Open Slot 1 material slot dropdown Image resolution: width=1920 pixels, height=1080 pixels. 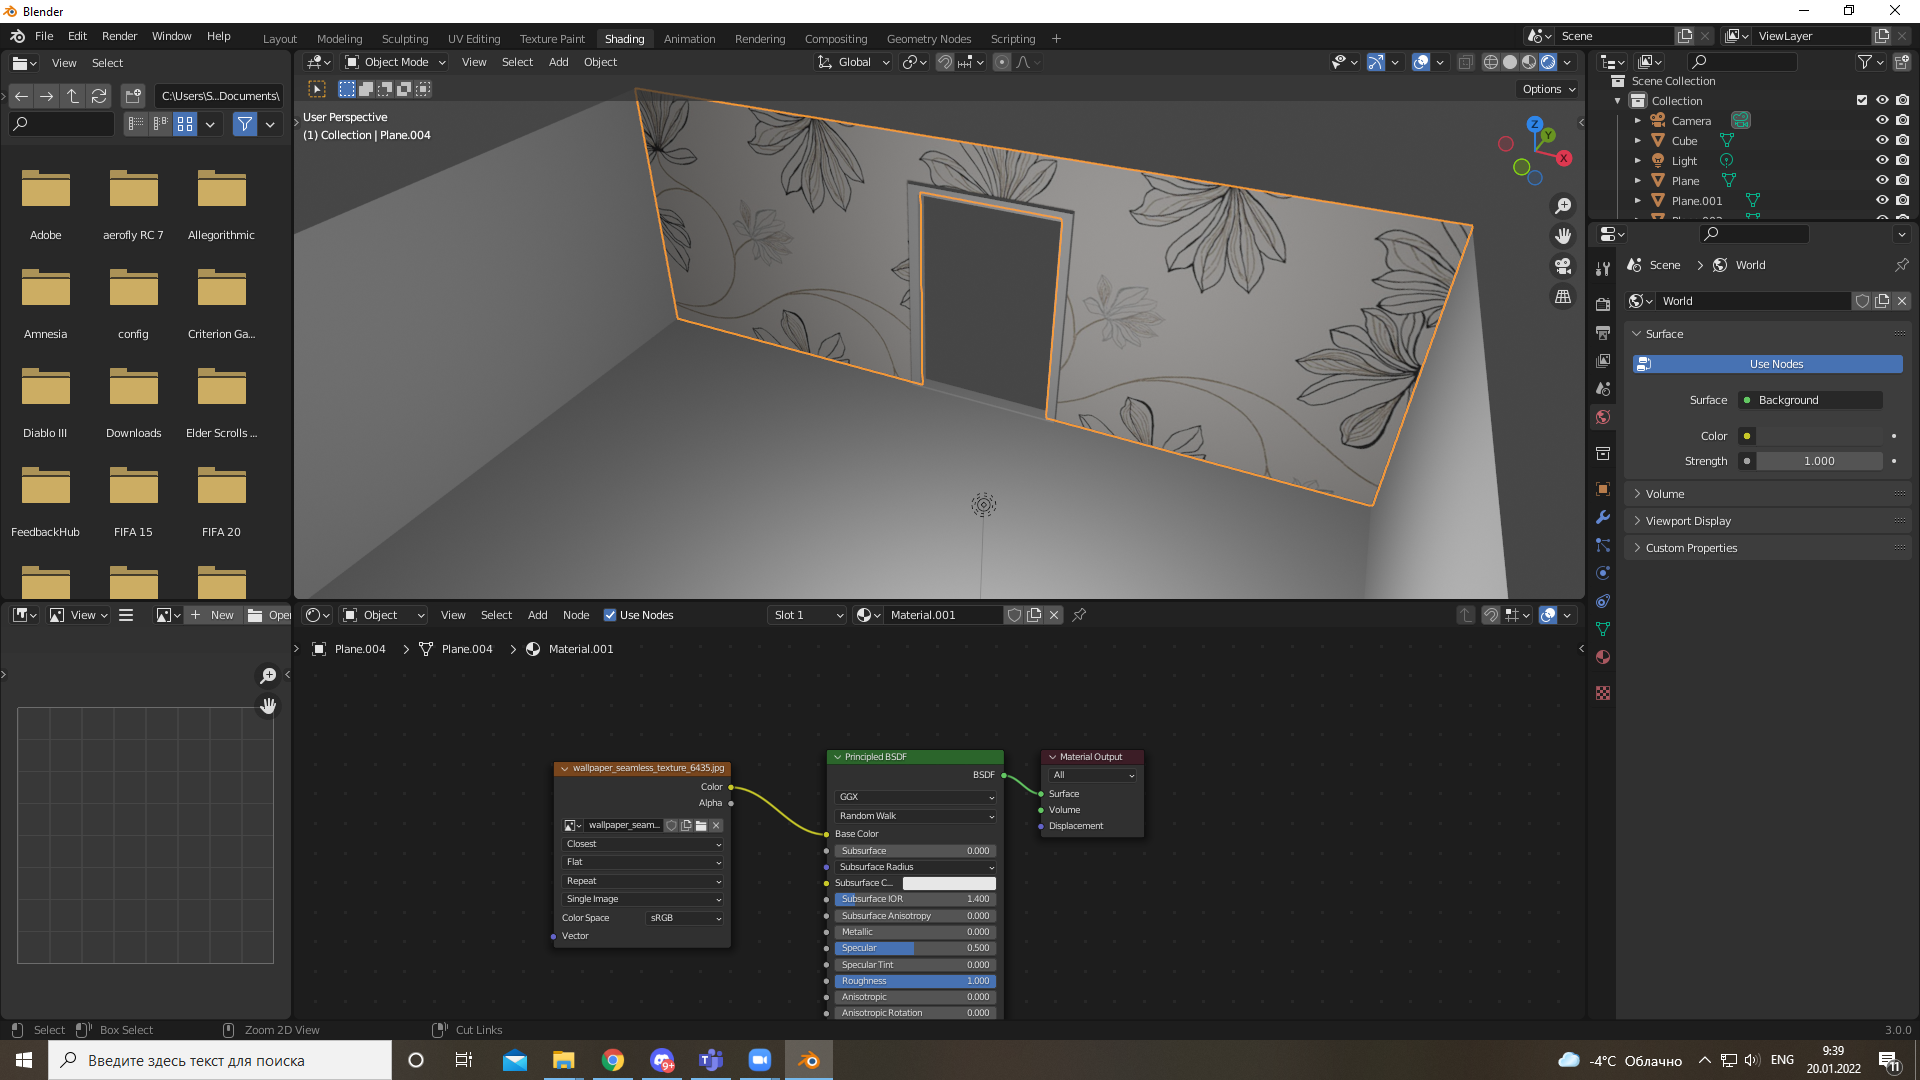click(807, 615)
